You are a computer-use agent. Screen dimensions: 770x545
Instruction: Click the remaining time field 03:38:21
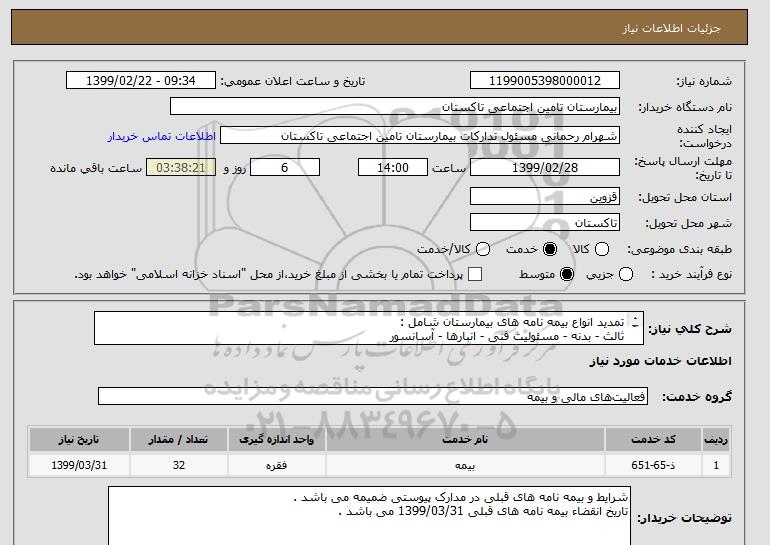181,167
